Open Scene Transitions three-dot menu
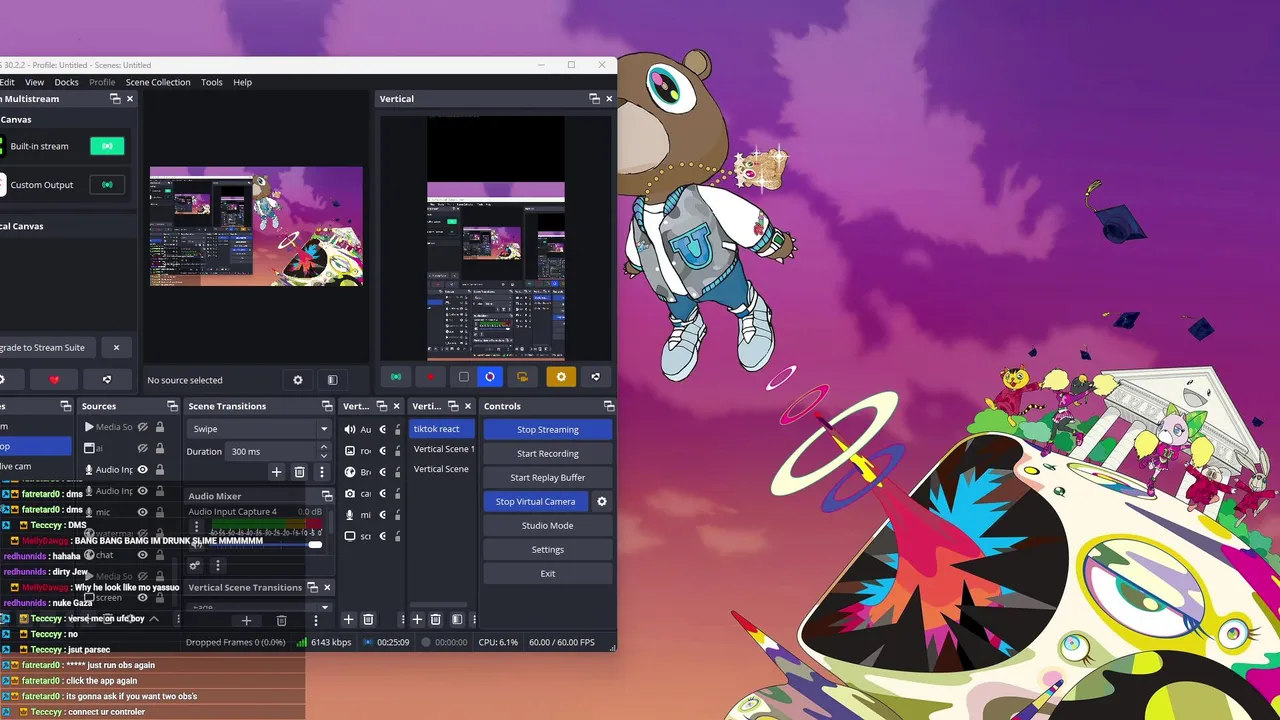The height and width of the screenshot is (720, 1280). tap(321, 472)
